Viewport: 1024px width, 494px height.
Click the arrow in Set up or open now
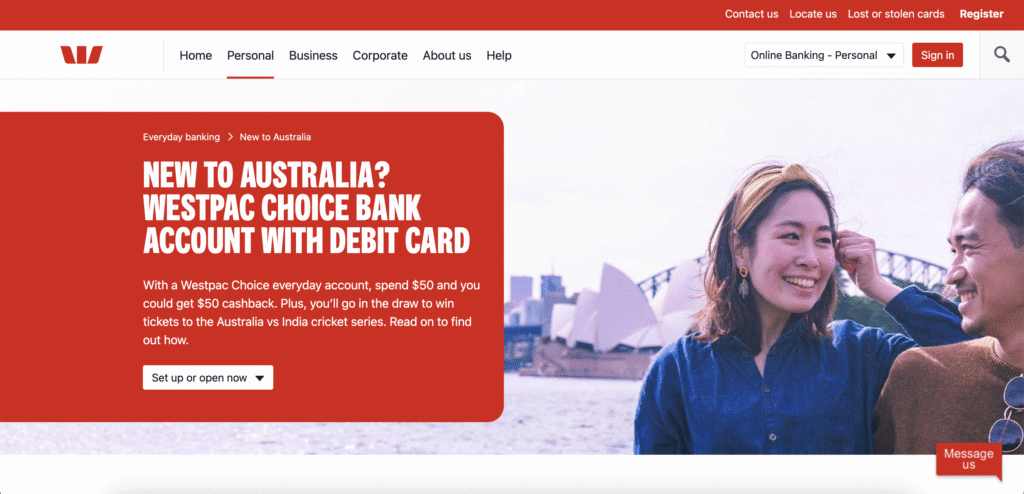coord(259,378)
